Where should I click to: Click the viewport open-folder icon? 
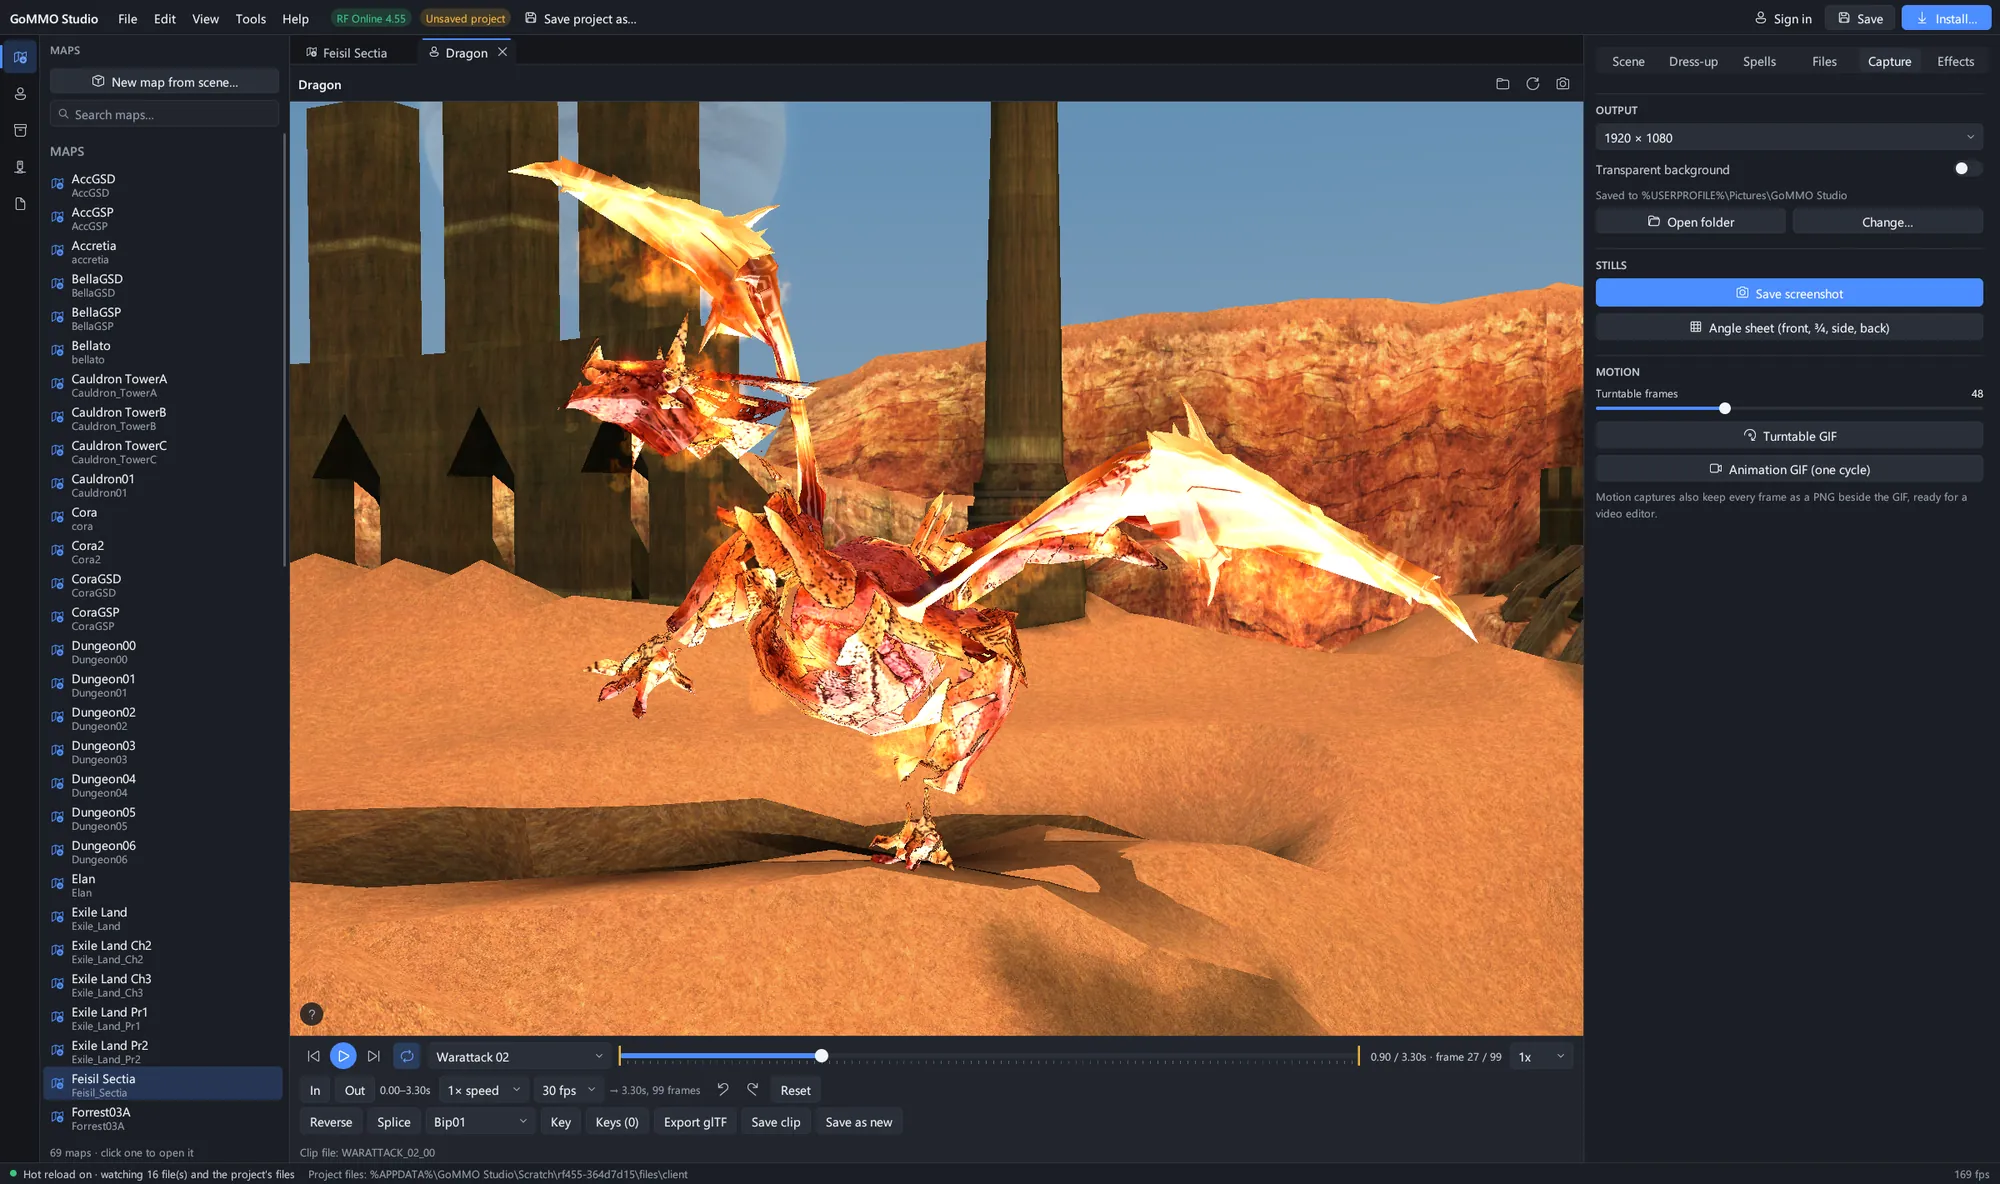click(1502, 84)
